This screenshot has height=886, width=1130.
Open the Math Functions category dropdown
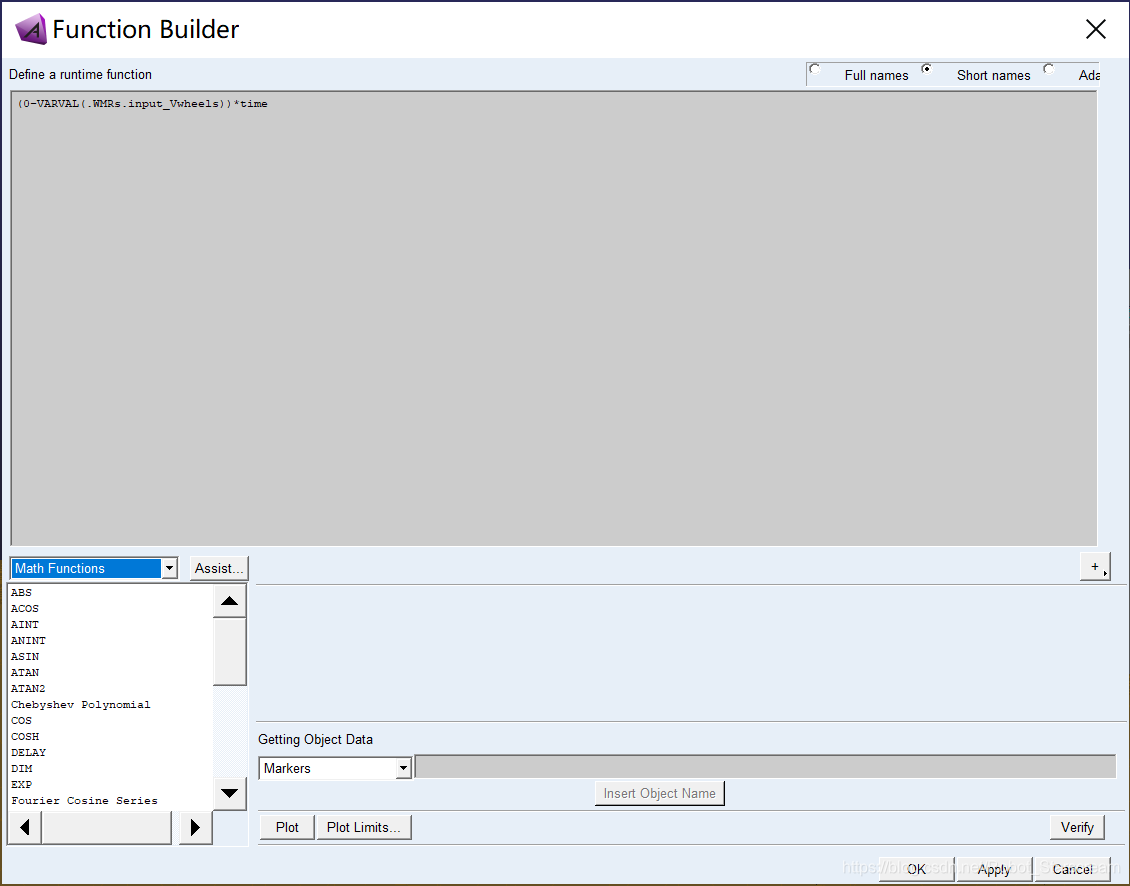(x=169, y=569)
